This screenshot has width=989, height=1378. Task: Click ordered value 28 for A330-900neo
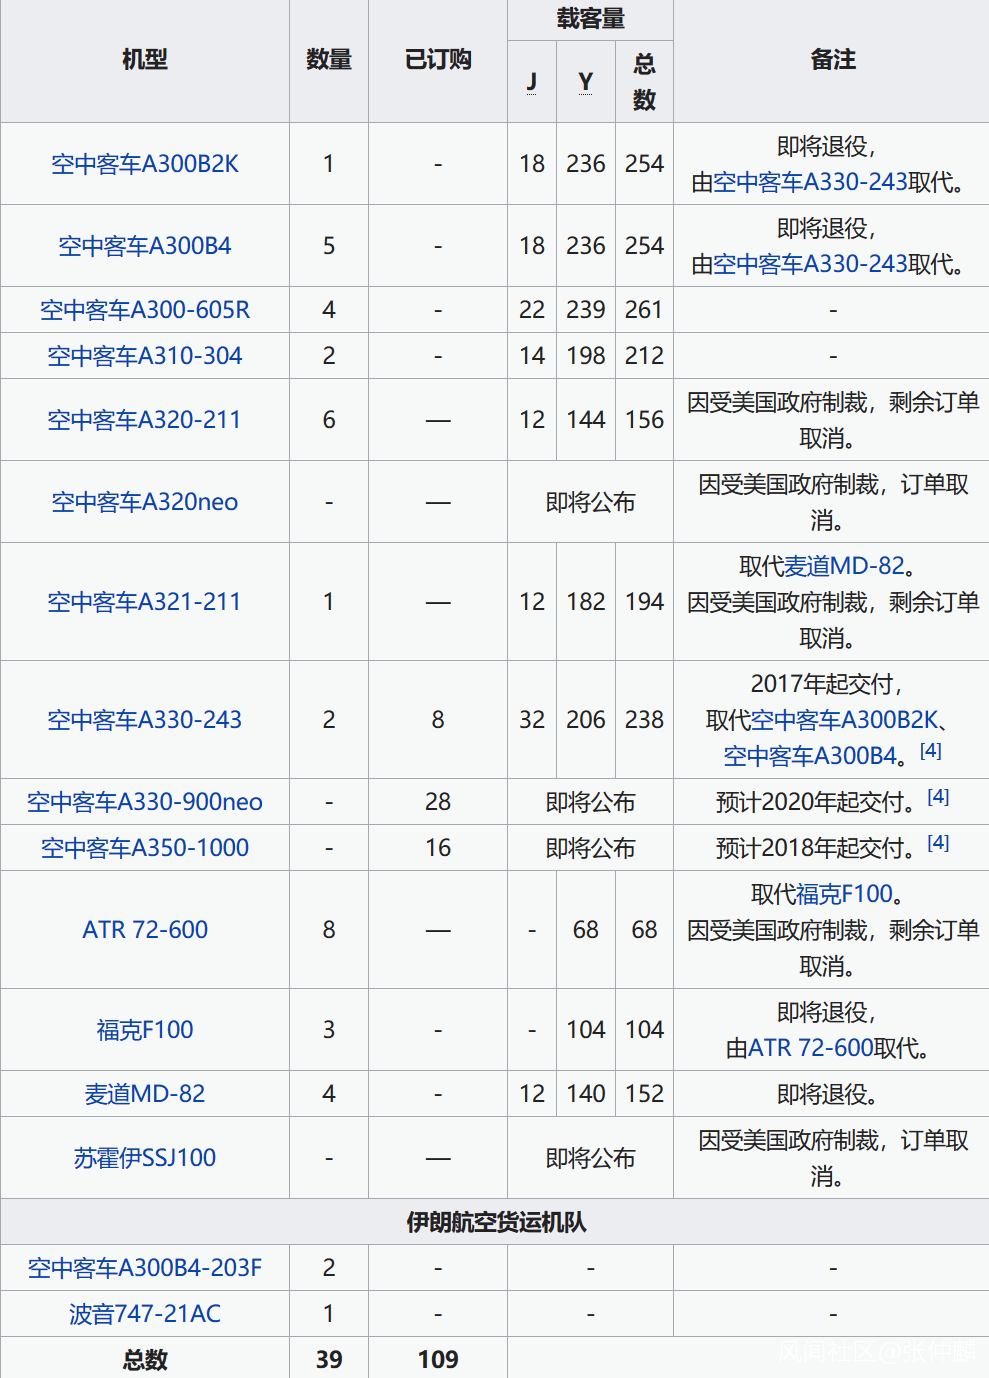(438, 802)
